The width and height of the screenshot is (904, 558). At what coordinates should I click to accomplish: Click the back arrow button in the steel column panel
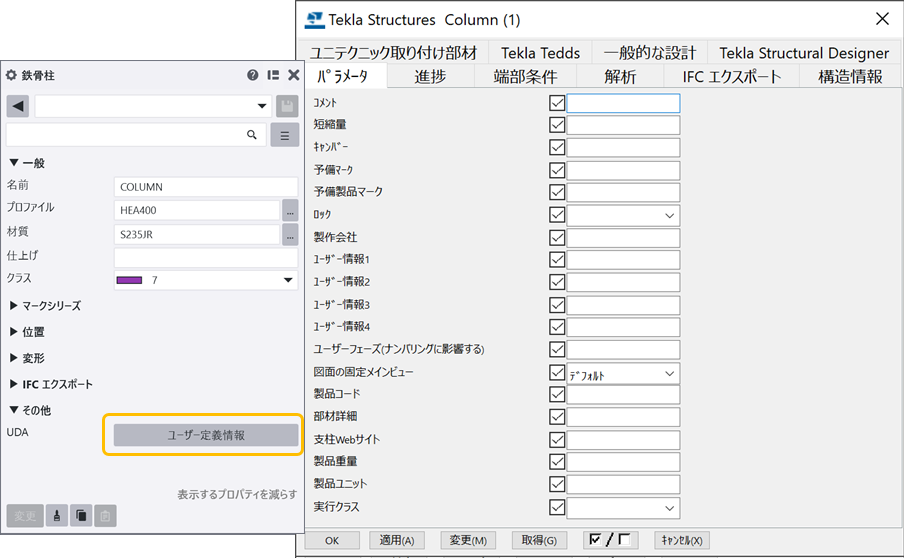tap(18, 106)
